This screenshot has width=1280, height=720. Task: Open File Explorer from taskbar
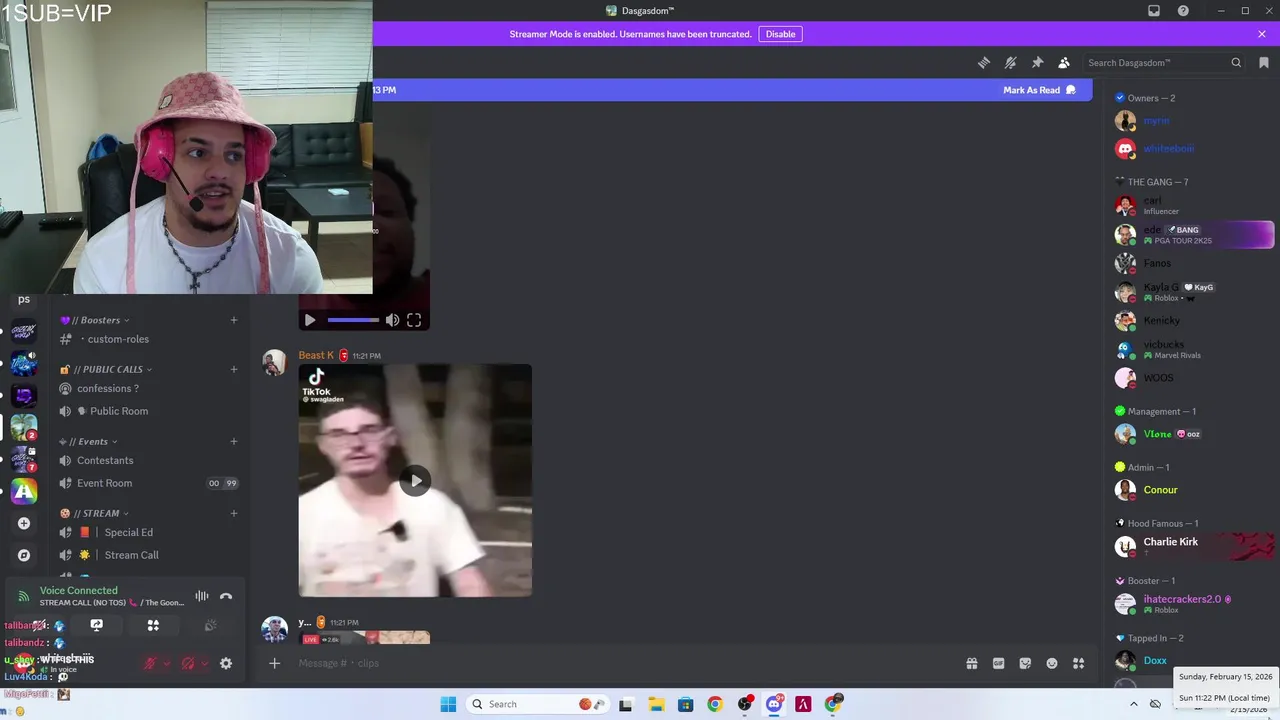656,704
